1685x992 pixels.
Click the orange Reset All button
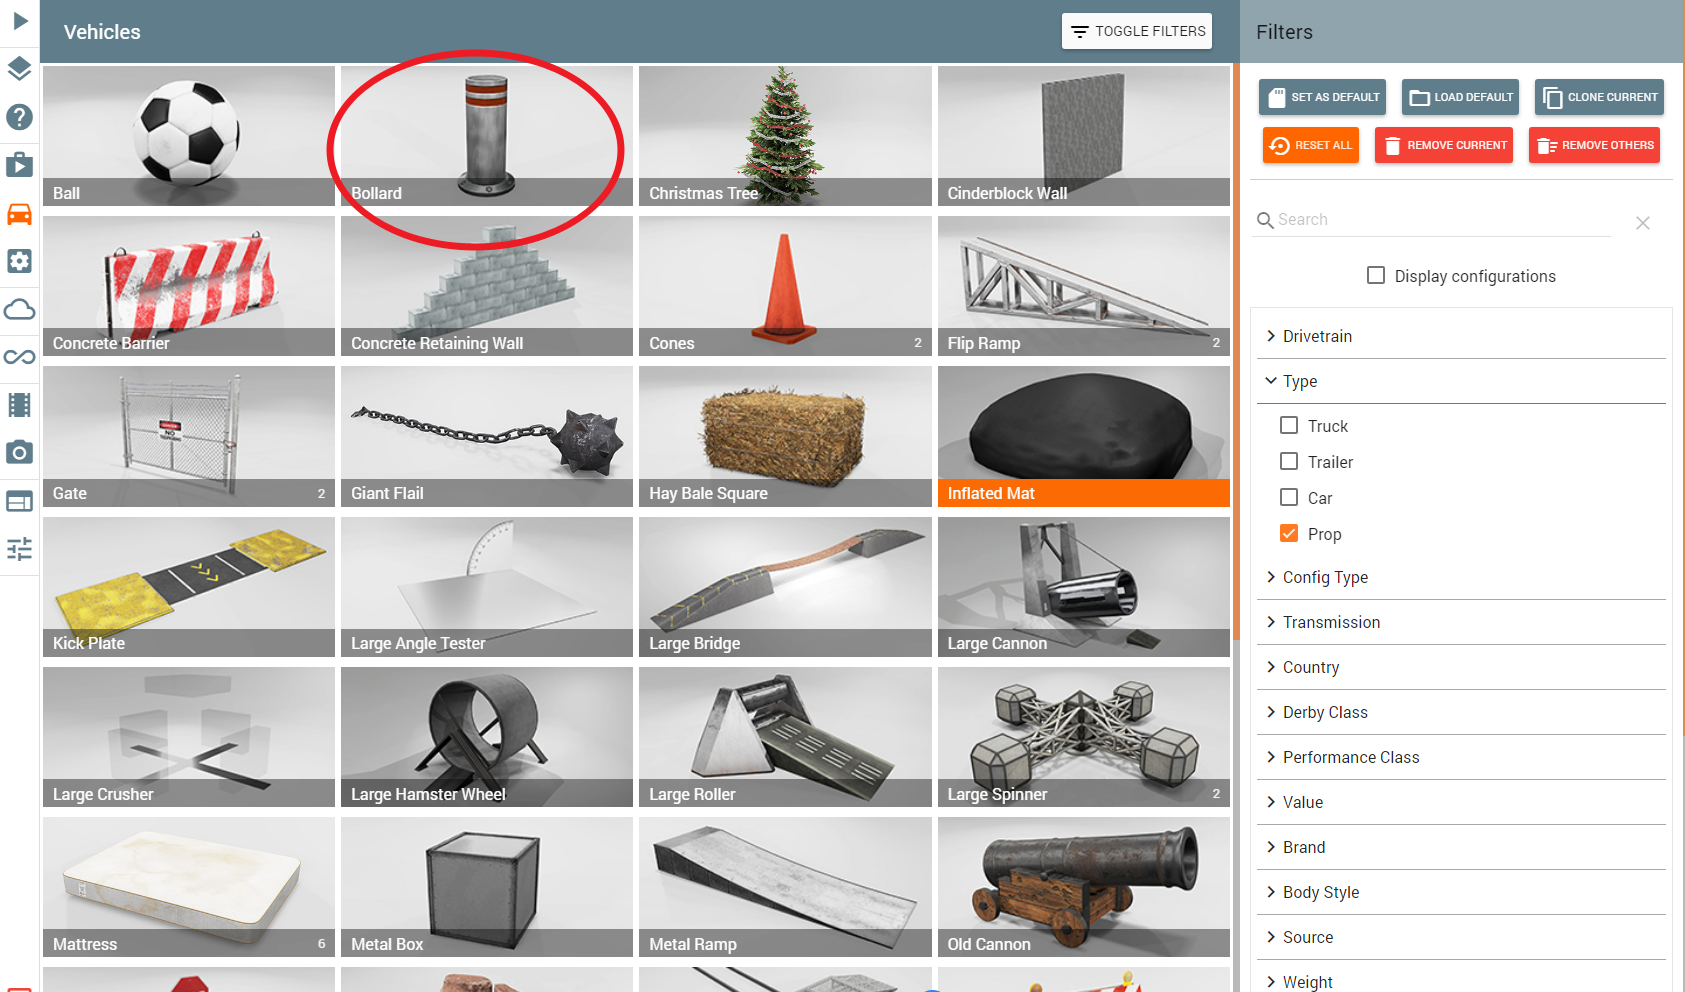1311,145
